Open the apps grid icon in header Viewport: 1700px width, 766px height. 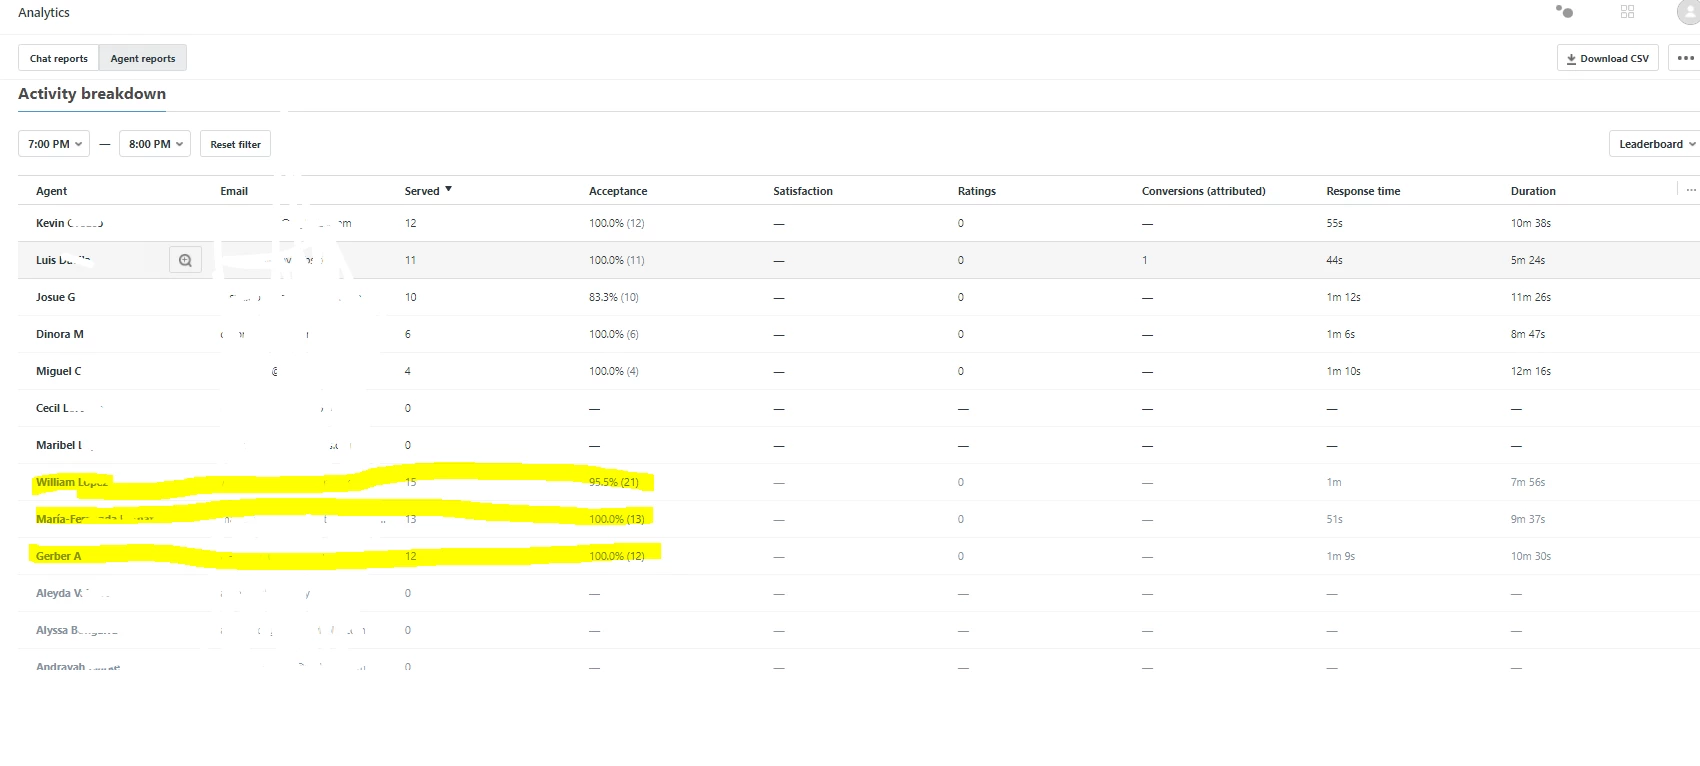[x=1627, y=11]
